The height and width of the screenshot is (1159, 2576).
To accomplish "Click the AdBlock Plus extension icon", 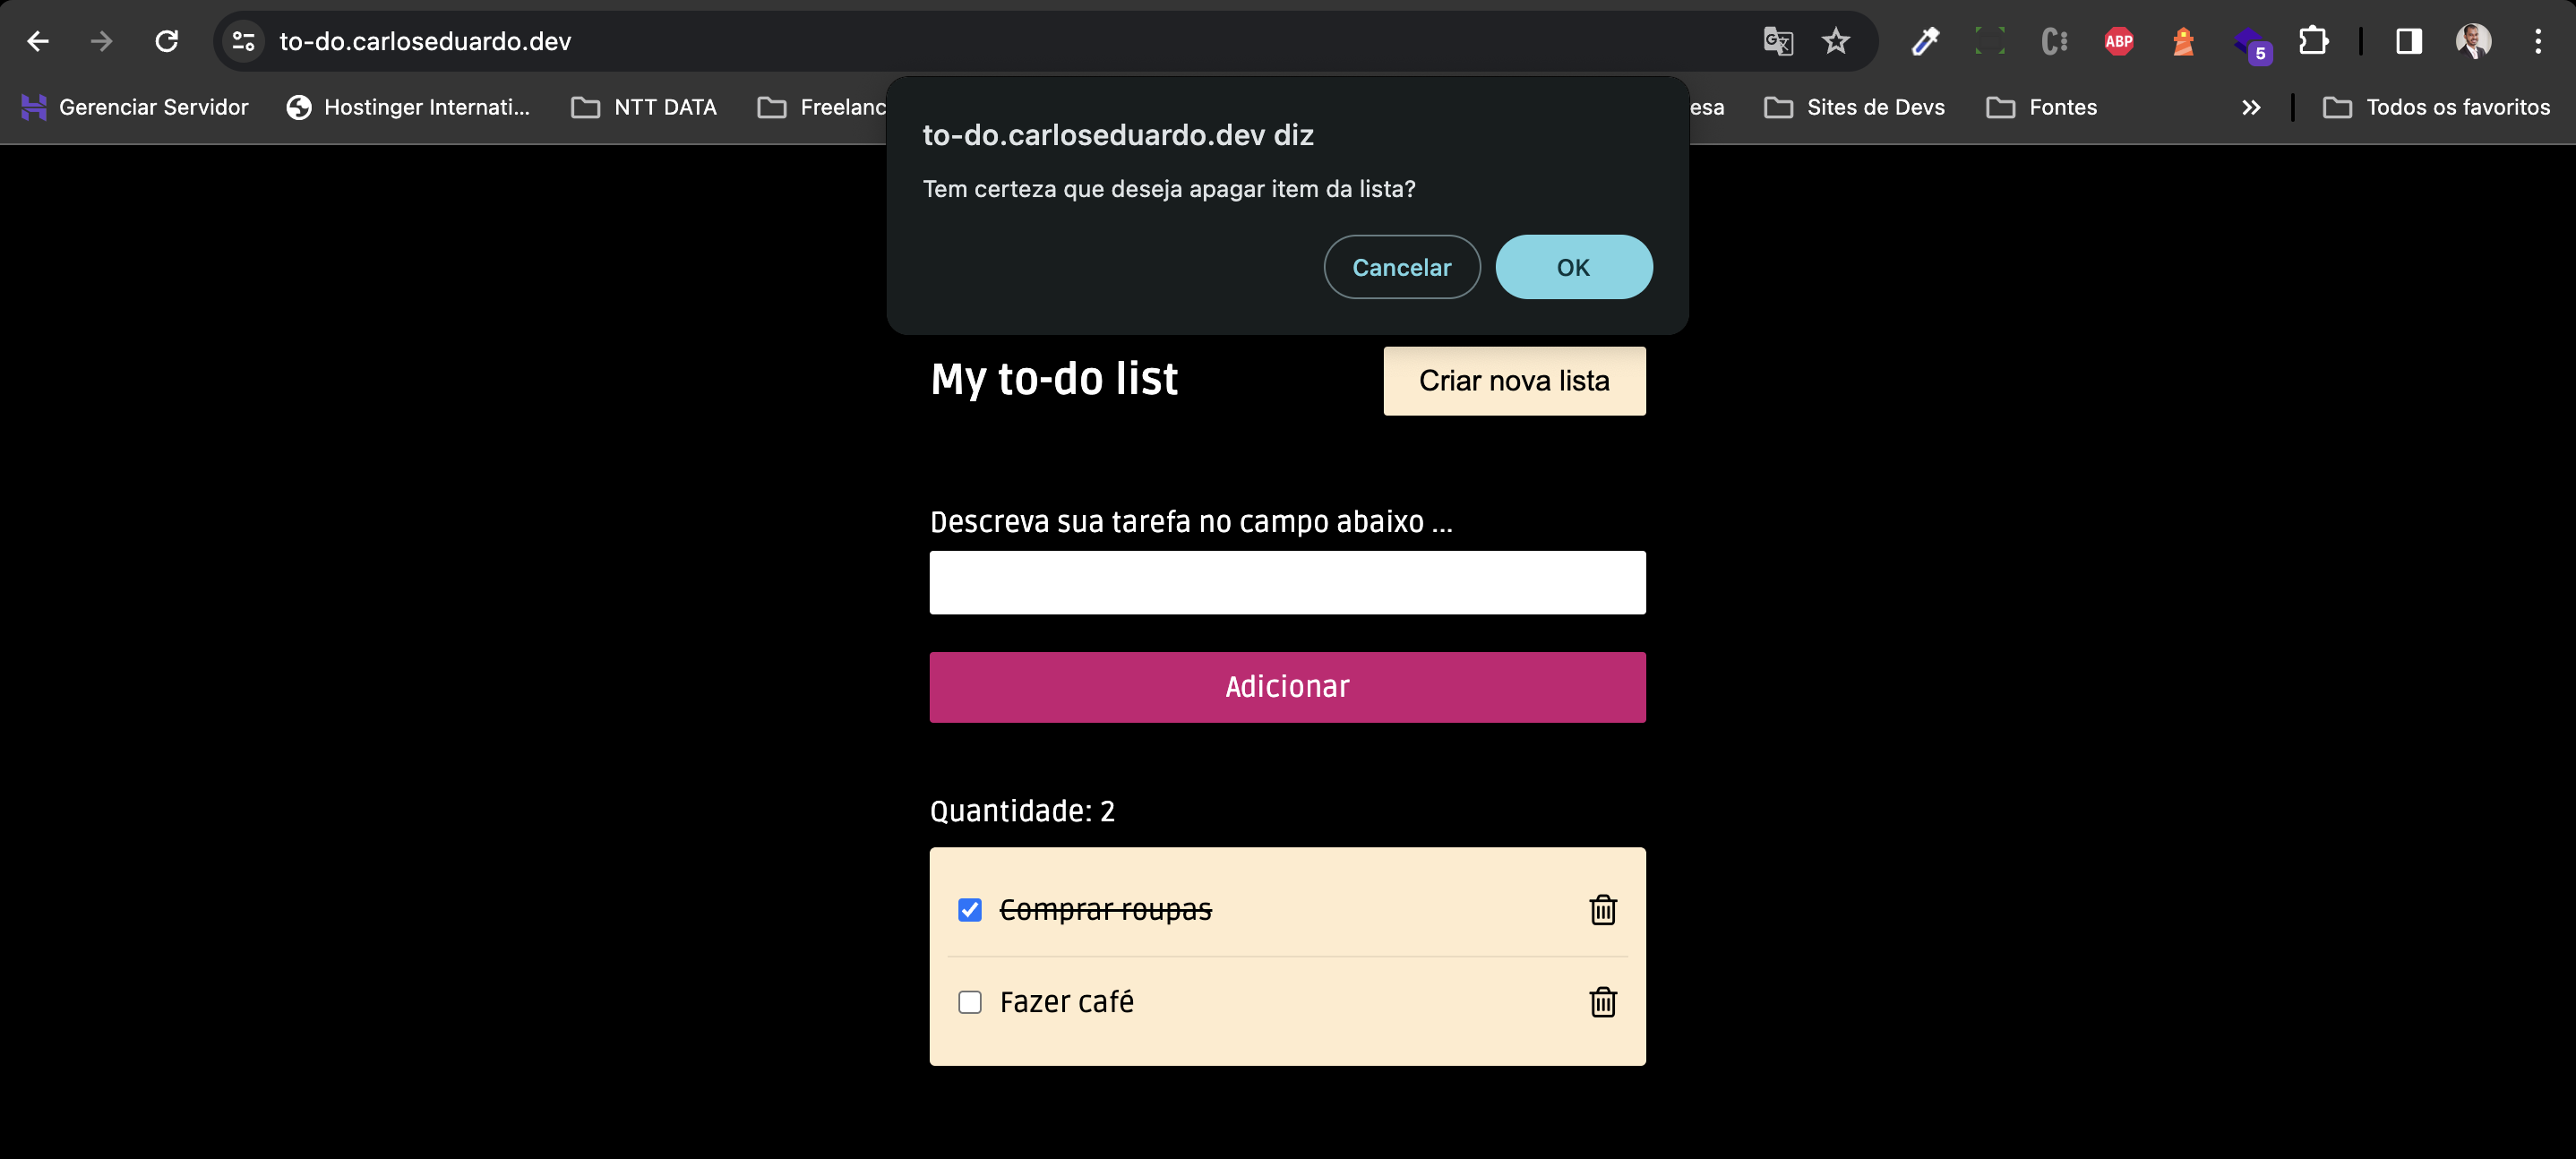I will click(2118, 41).
